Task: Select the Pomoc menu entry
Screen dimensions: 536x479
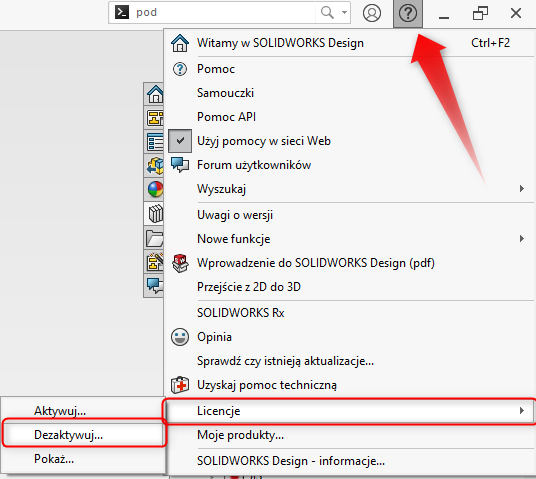Action: point(350,69)
